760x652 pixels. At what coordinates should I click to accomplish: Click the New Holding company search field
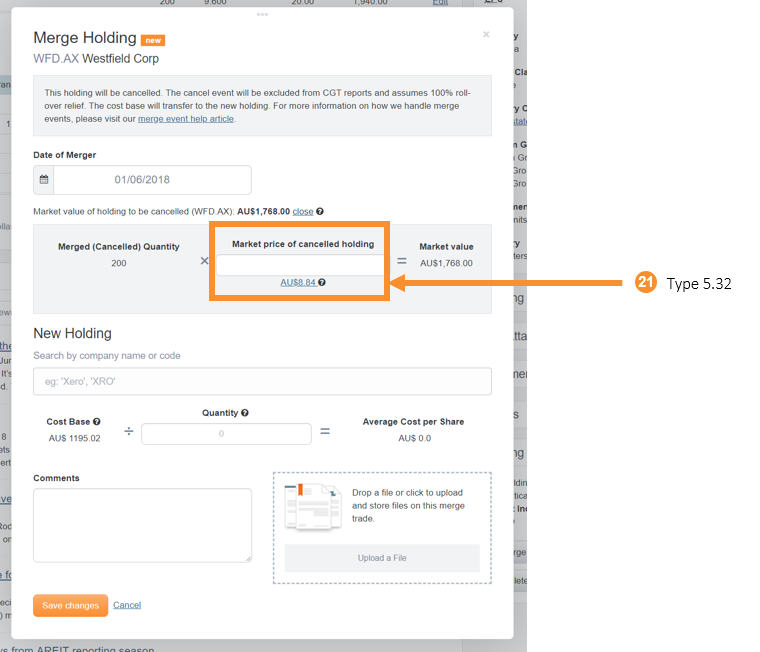262,382
